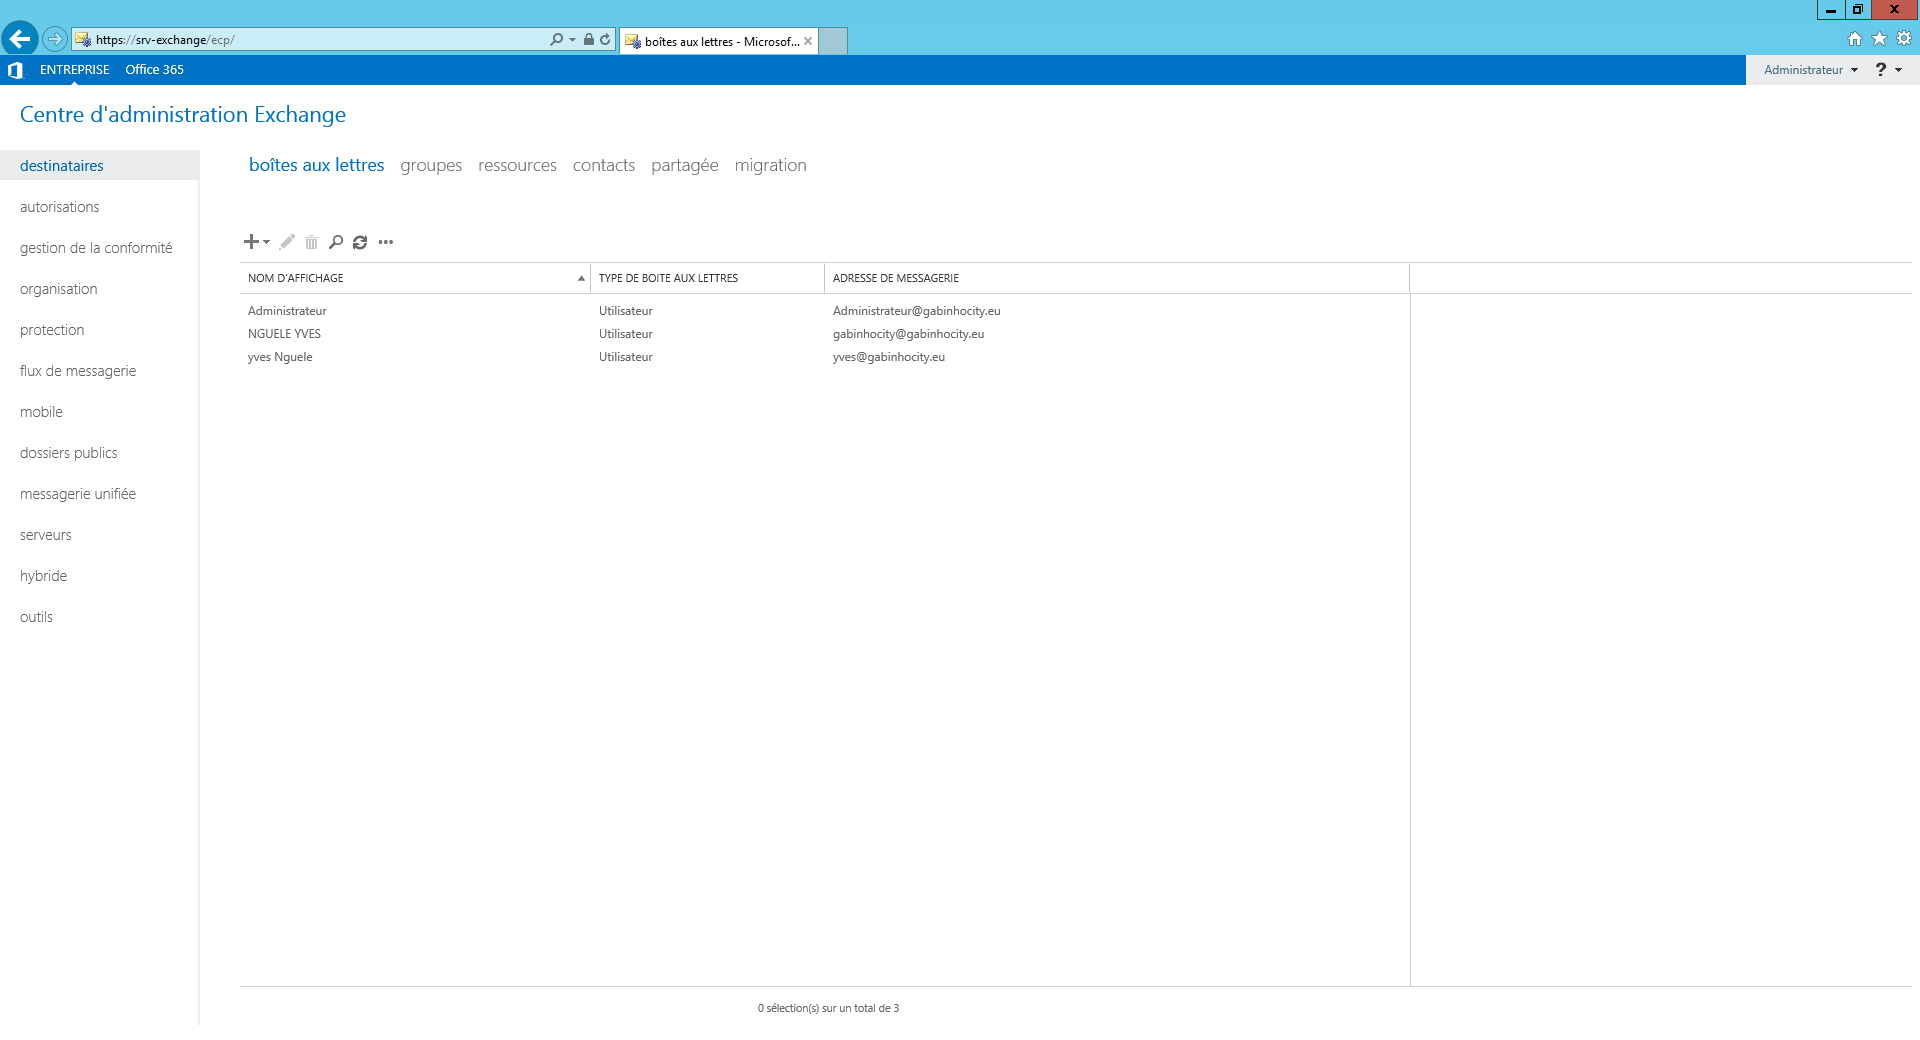The height and width of the screenshot is (1040, 1920).
Task: Open the 'boîtes aux lettres' tab
Action: tap(316, 165)
